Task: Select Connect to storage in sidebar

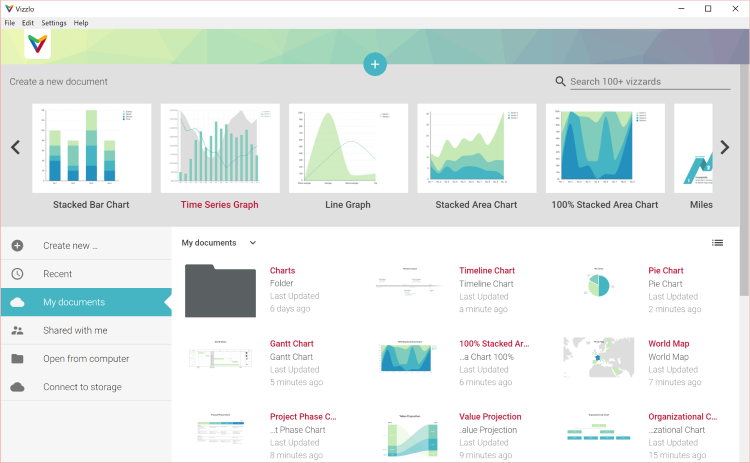Action: pyautogui.click(x=86, y=387)
